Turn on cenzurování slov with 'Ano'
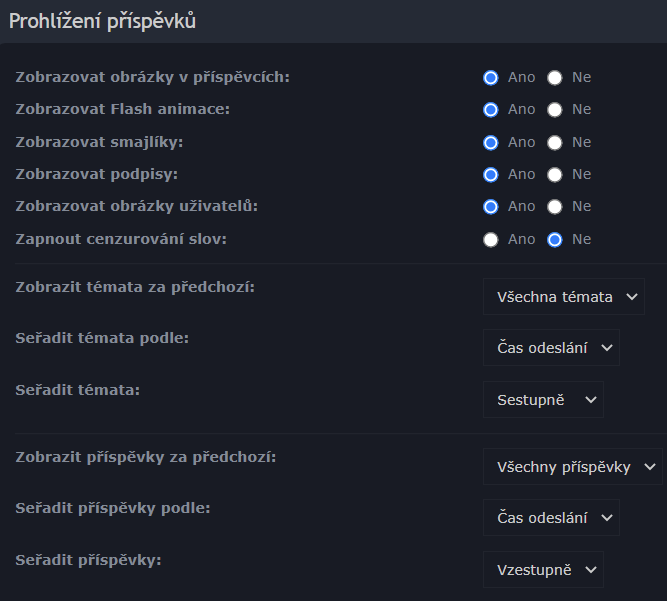The height and width of the screenshot is (601, 667). click(490, 239)
